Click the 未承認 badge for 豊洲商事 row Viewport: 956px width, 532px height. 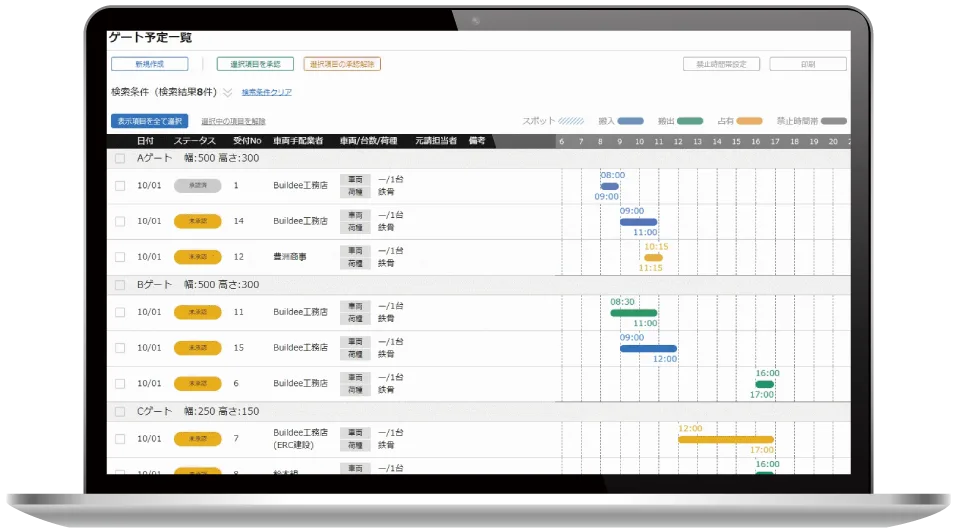point(197,257)
